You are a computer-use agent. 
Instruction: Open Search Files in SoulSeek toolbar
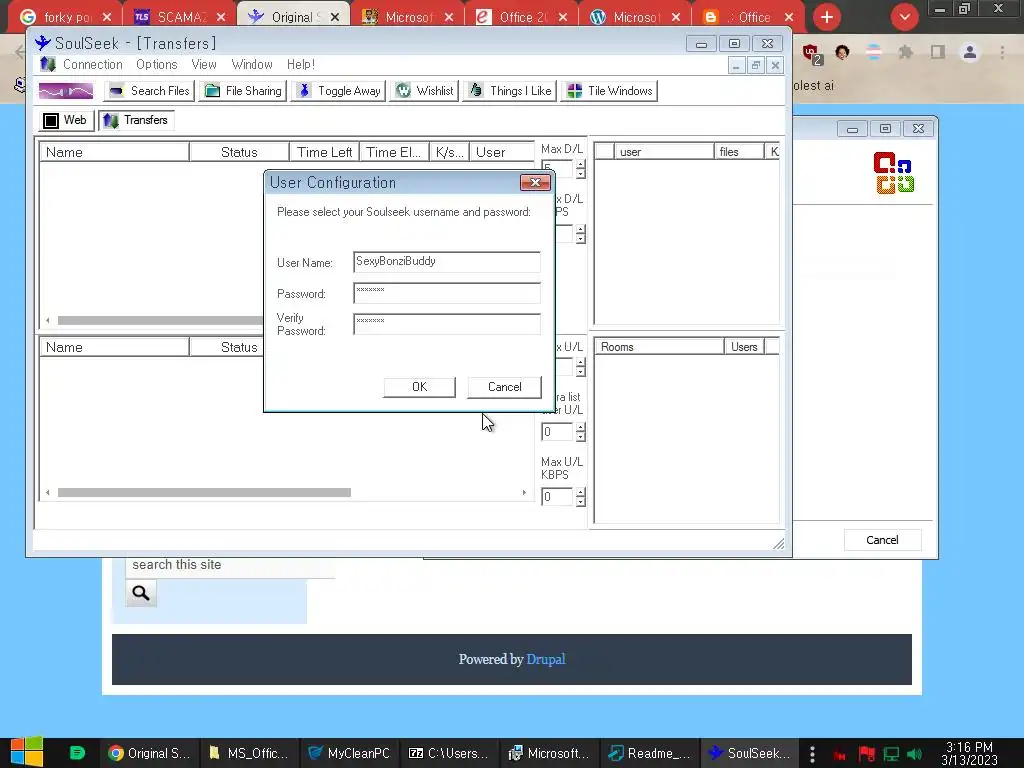149,91
